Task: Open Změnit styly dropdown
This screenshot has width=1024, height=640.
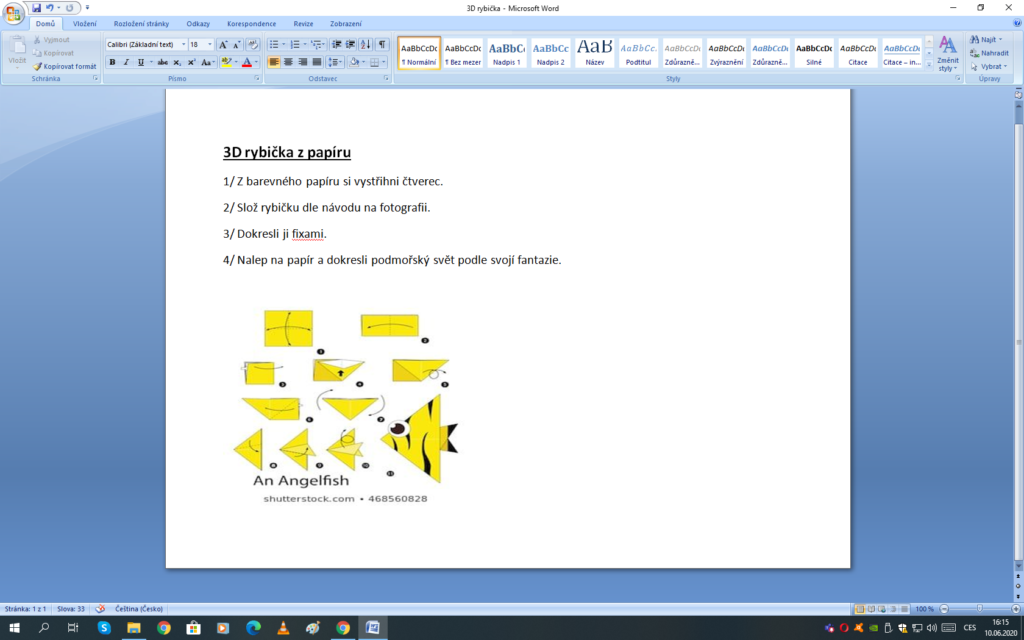Action: (947, 54)
